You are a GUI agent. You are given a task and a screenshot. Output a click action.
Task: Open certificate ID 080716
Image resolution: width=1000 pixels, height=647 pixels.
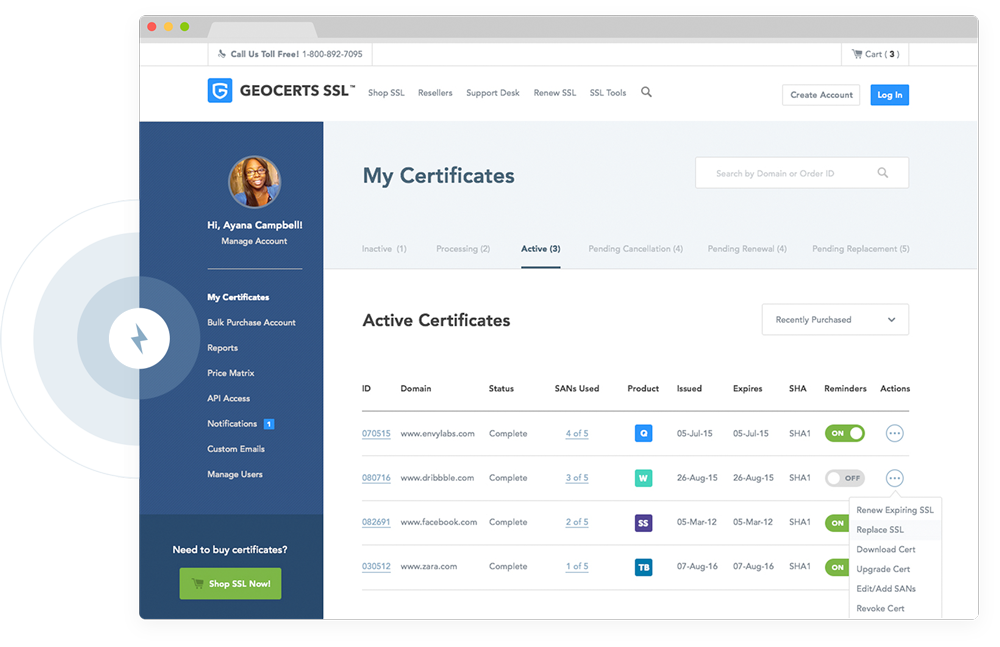point(376,478)
